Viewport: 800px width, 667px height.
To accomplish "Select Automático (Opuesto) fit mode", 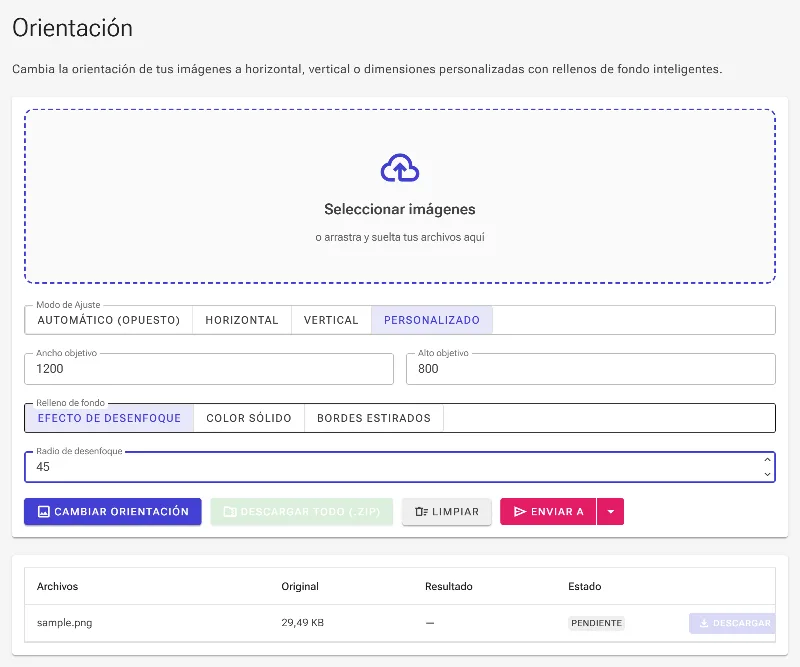I will point(109,320).
